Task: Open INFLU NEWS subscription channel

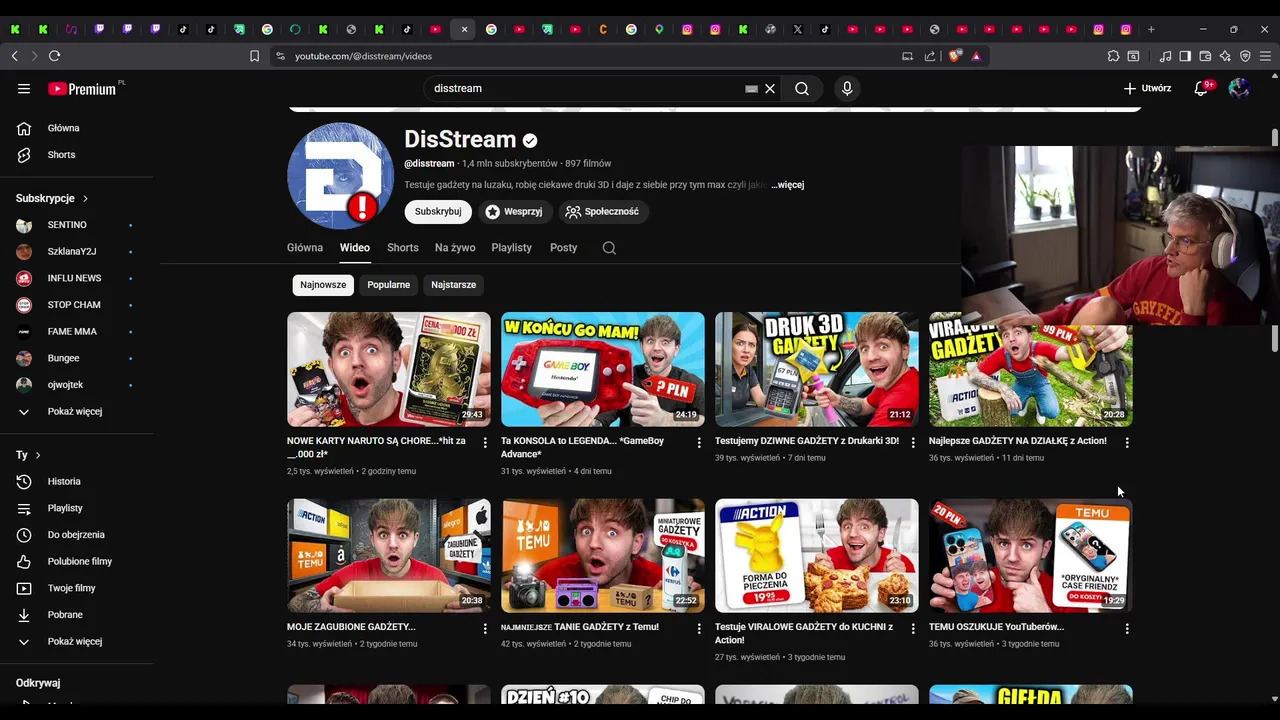Action: click(76, 278)
